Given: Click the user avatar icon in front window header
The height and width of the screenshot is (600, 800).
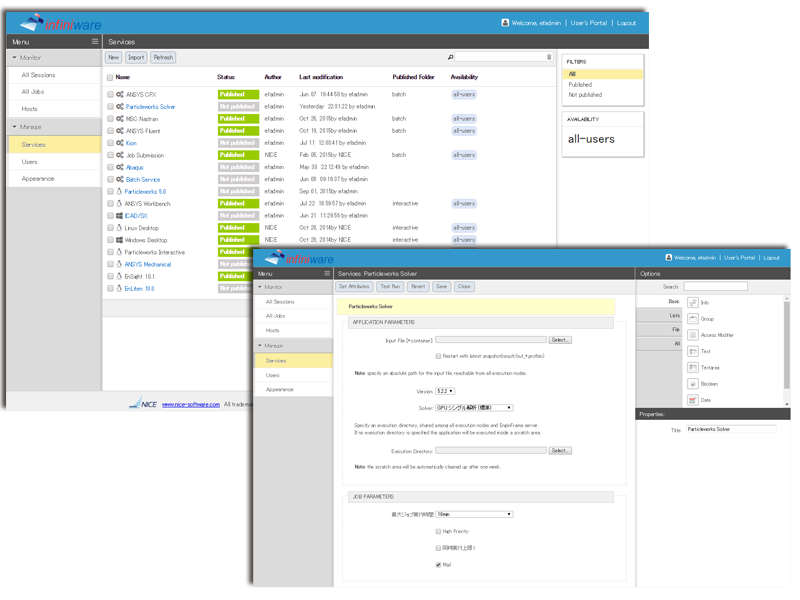Looking at the screenshot, I should pyautogui.click(x=668, y=258).
